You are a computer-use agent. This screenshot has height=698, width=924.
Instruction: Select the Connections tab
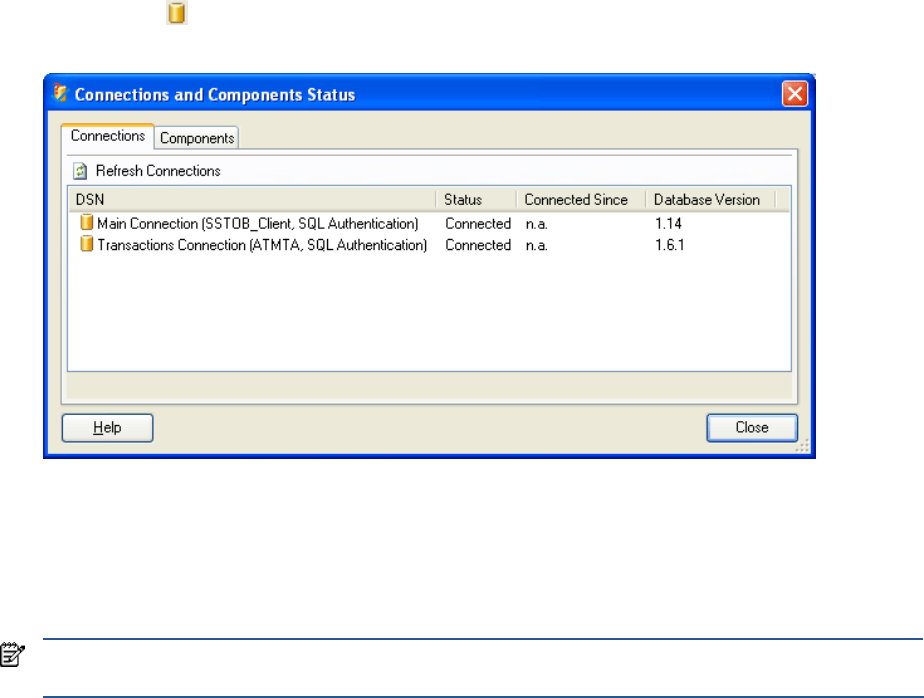(x=108, y=136)
